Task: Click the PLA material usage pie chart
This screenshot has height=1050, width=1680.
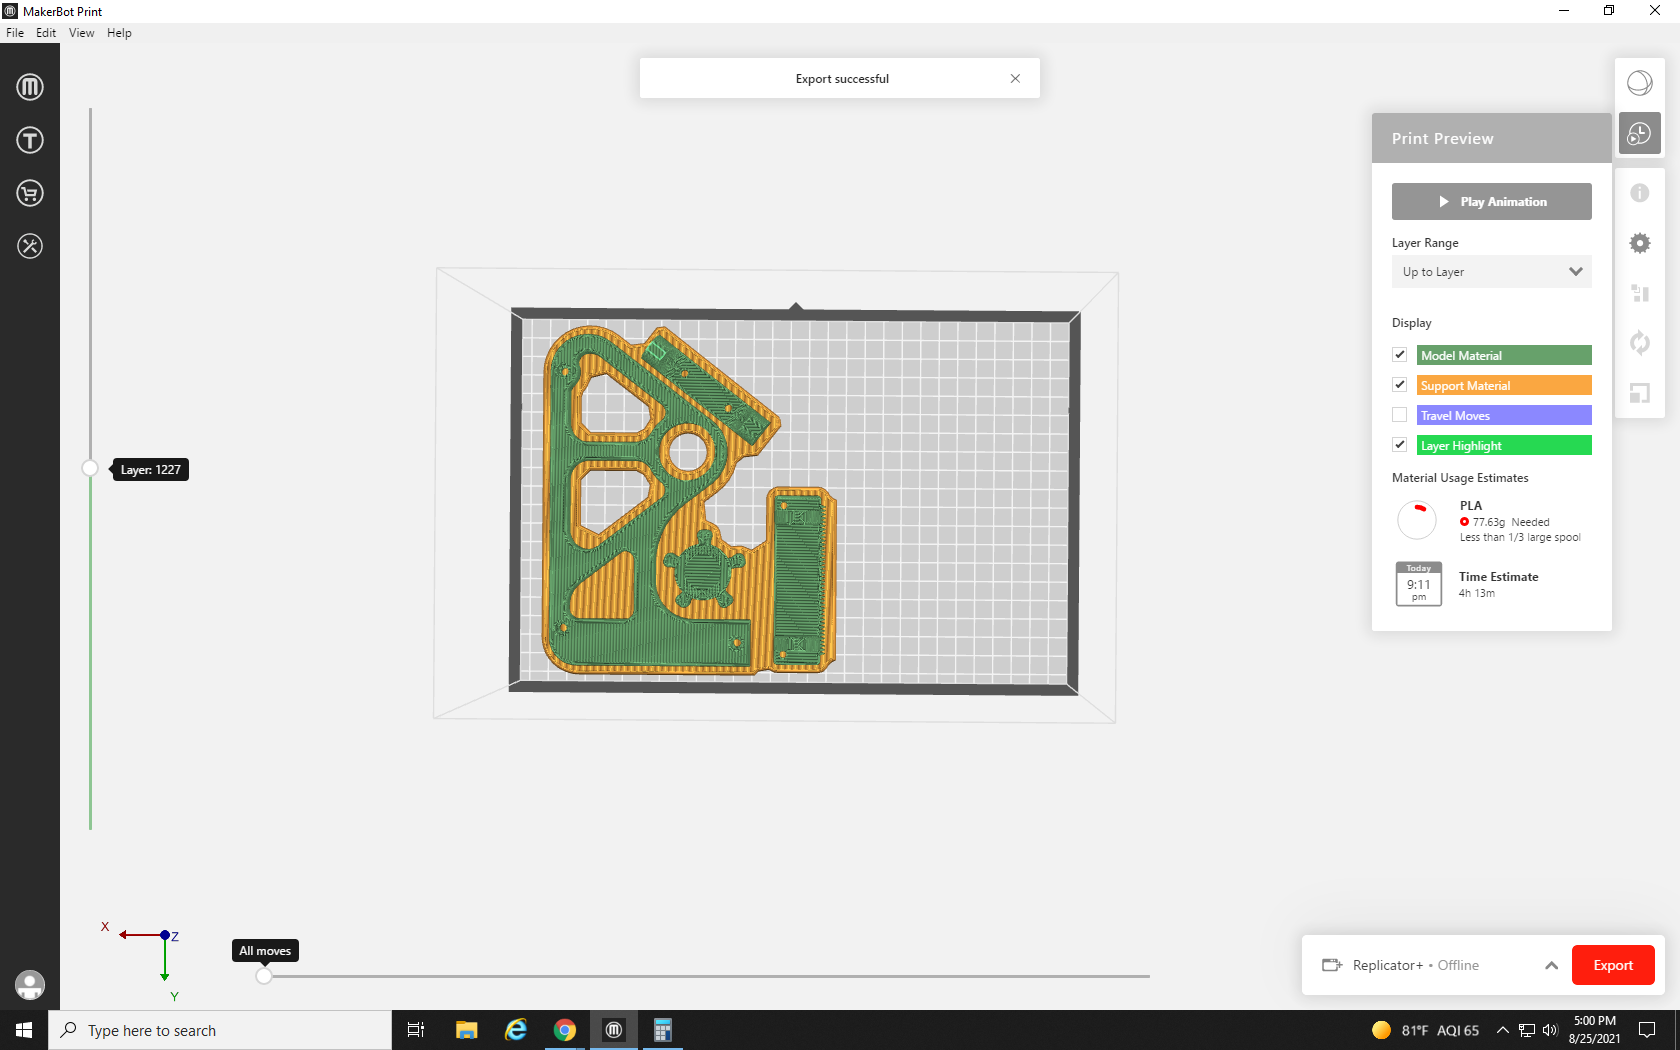Action: coord(1417,521)
